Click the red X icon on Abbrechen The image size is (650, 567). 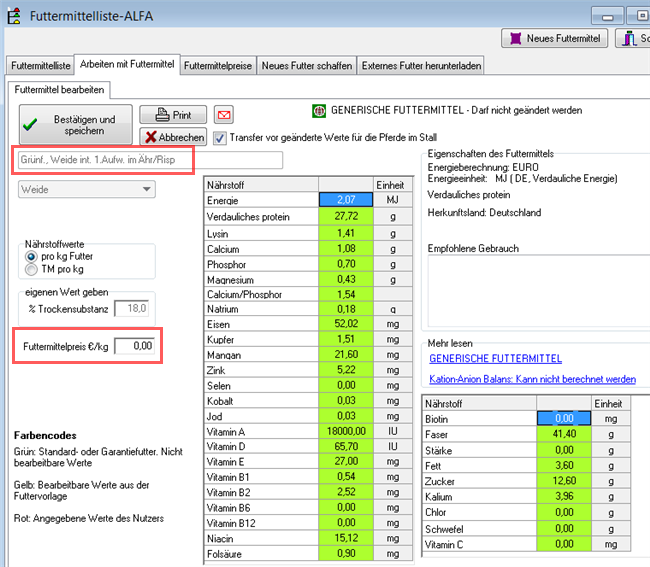pyautogui.click(x=151, y=137)
